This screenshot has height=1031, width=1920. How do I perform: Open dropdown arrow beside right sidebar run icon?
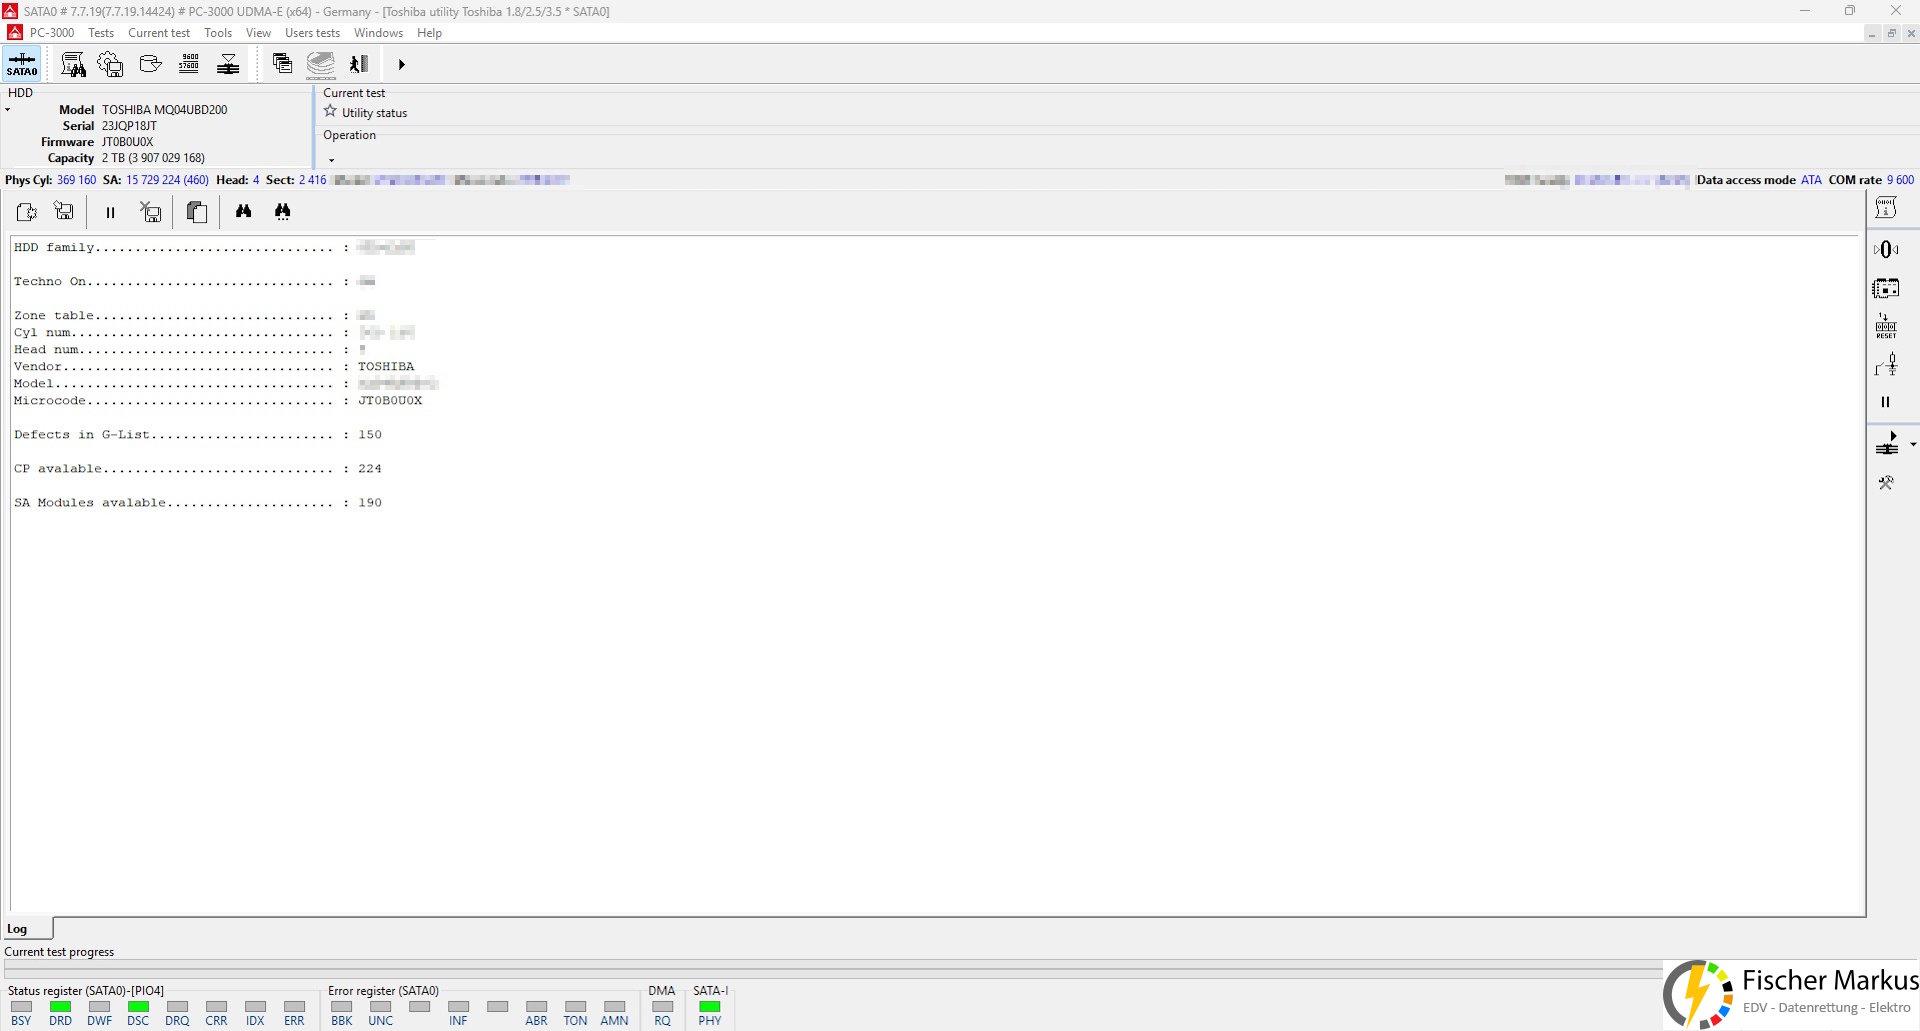(1912, 444)
